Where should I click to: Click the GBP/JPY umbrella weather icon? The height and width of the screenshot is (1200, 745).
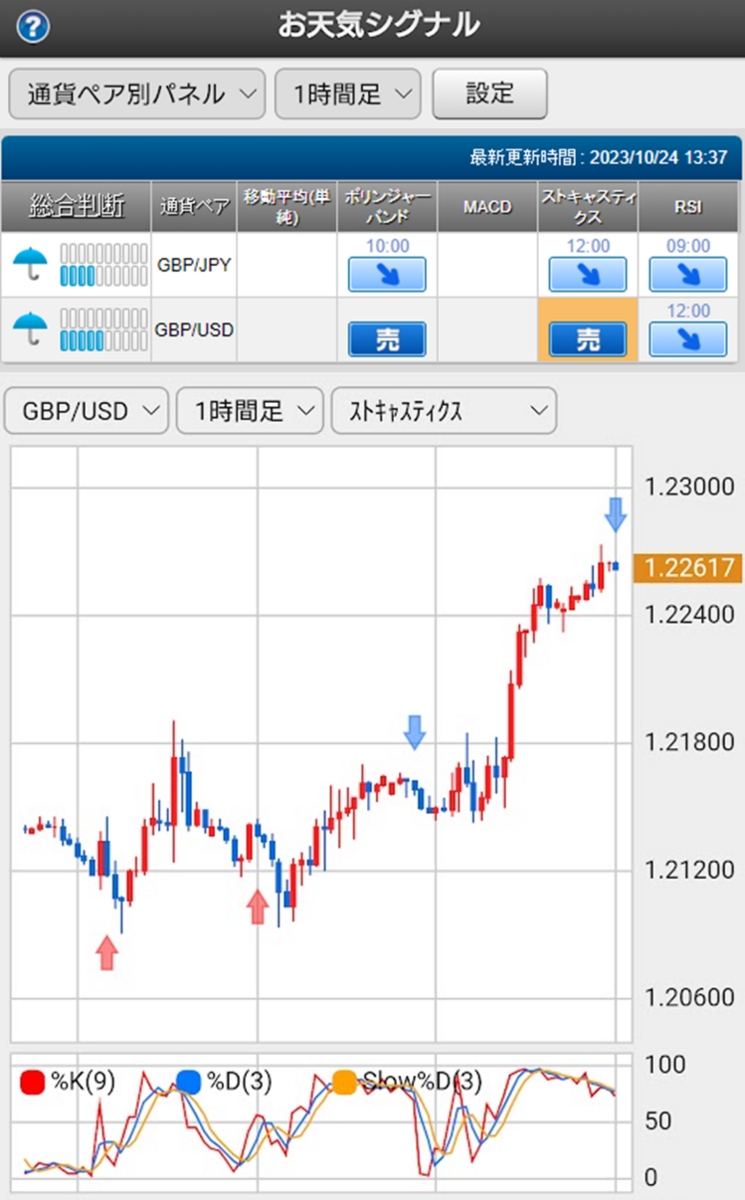point(30,265)
